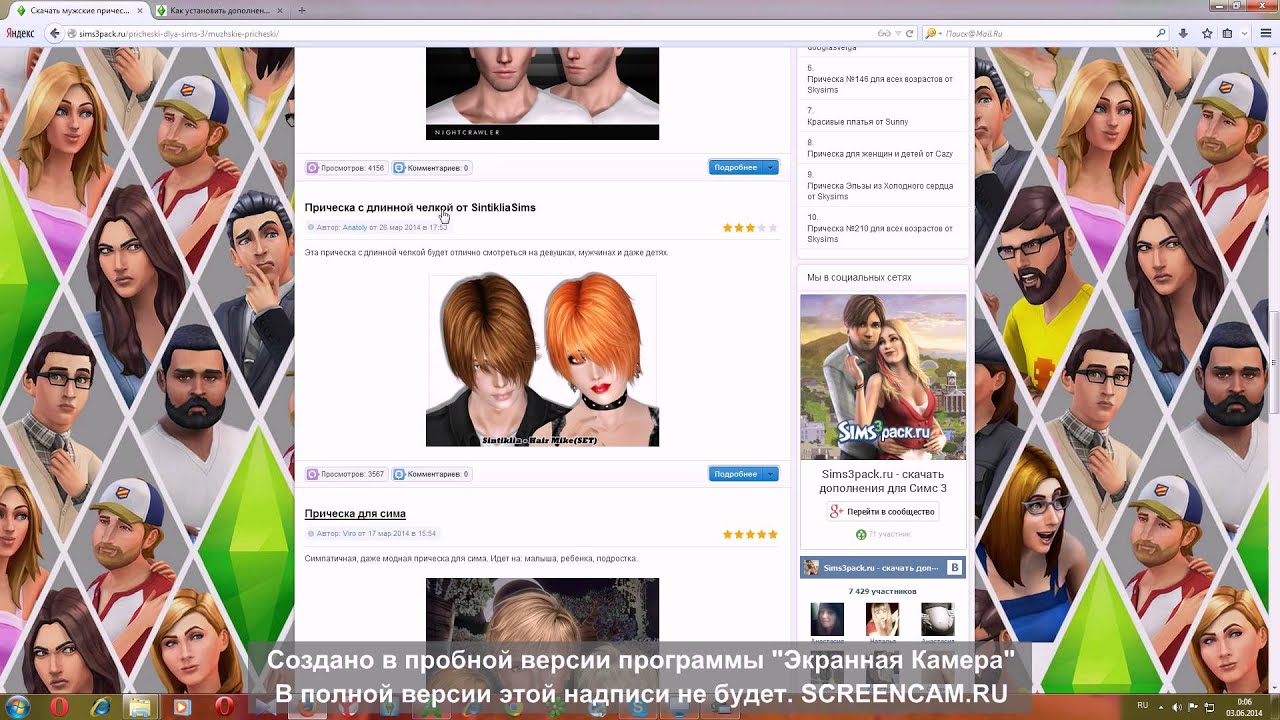Open a new browser tab with plus button
1280x720 pixels.
[x=302, y=10]
